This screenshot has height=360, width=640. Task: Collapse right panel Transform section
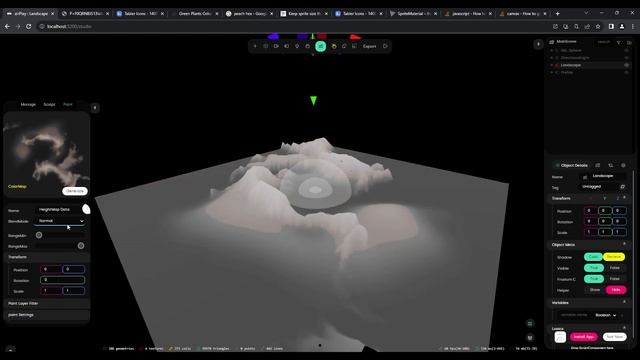tap(624, 198)
